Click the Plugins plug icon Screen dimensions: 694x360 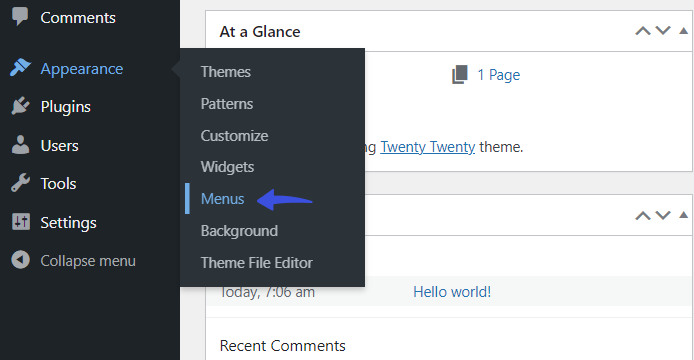coord(20,106)
